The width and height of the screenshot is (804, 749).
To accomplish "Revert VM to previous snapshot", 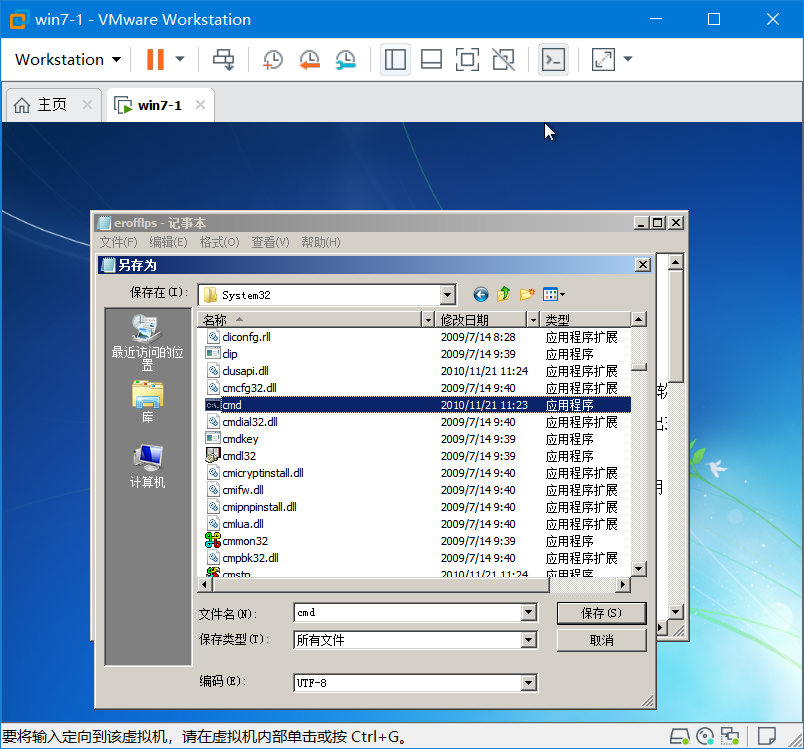I will 309,59.
